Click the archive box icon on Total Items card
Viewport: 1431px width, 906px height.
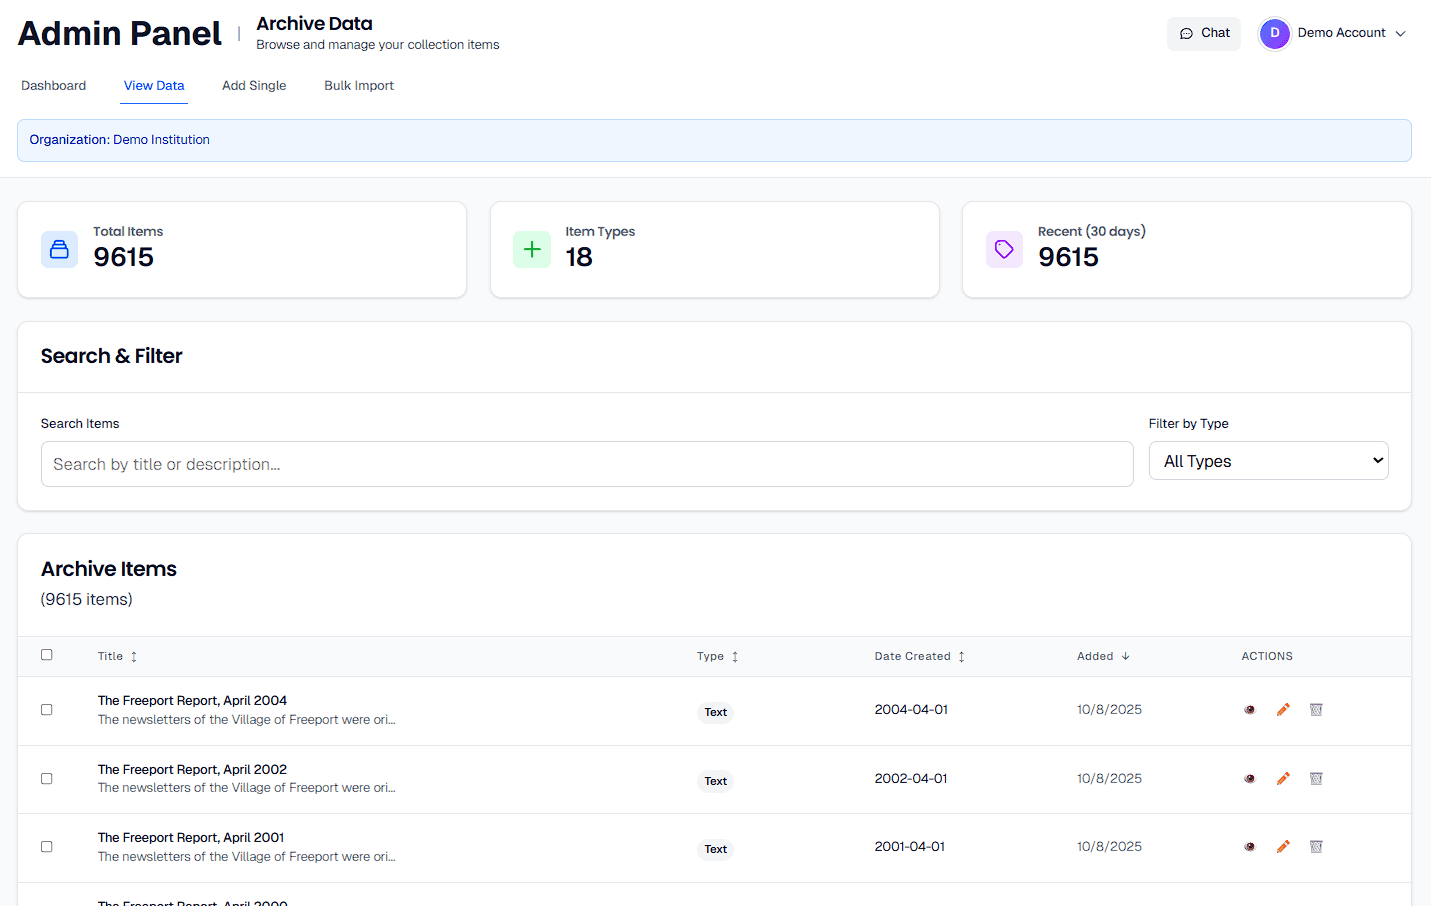(x=59, y=249)
